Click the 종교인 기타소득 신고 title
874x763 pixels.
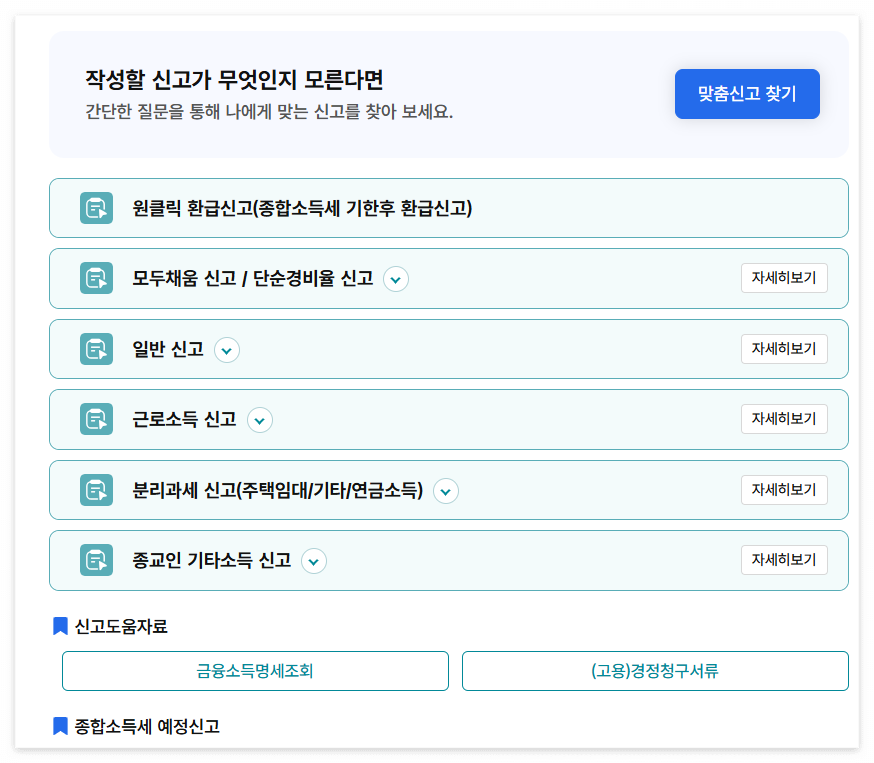pyautogui.click(x=212, y=560)
